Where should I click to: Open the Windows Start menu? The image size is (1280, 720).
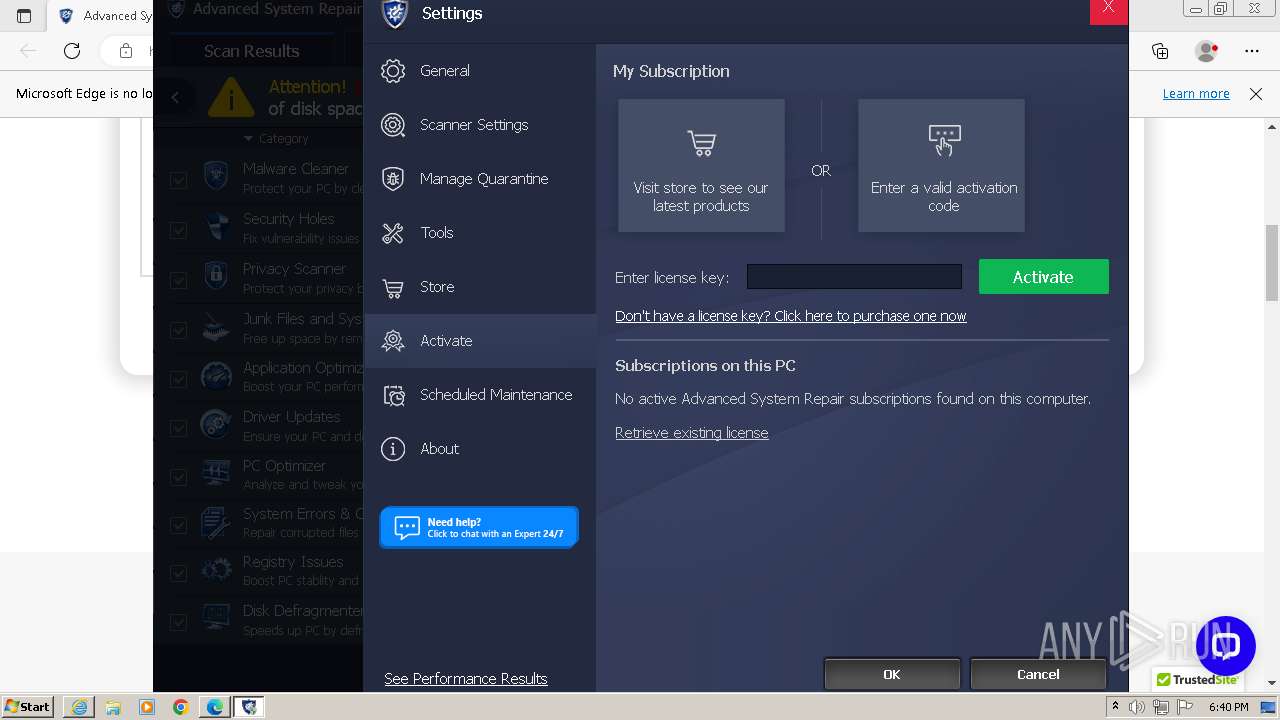coord(28,707)
